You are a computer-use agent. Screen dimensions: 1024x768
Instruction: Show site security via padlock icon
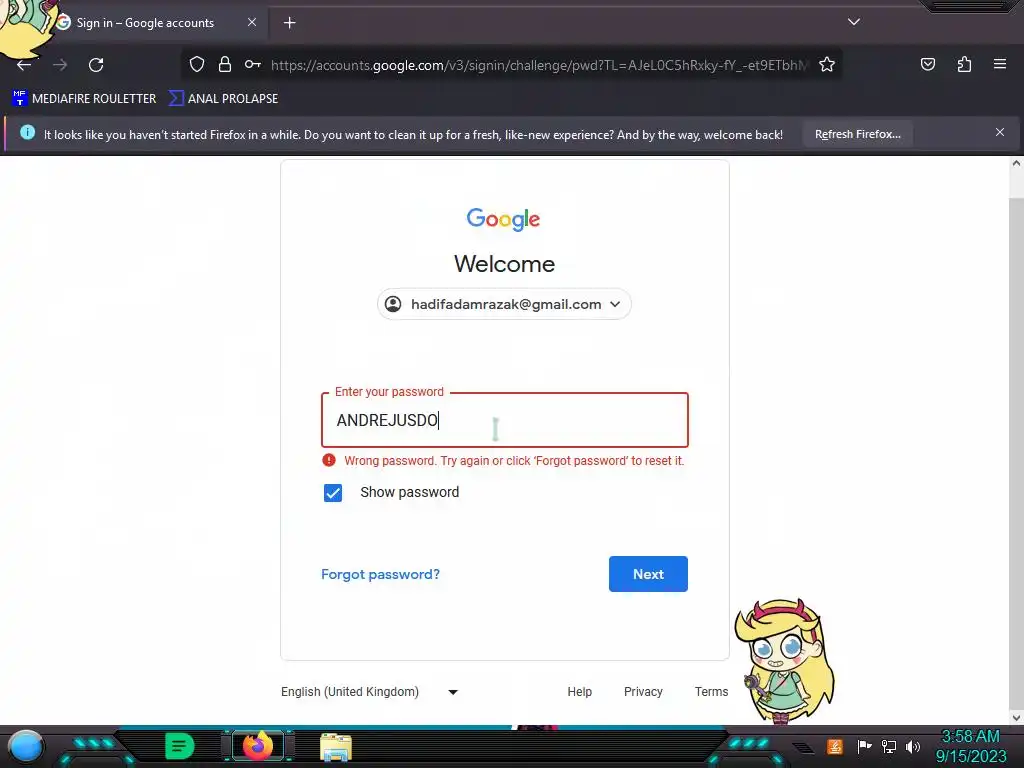point(225,64)
